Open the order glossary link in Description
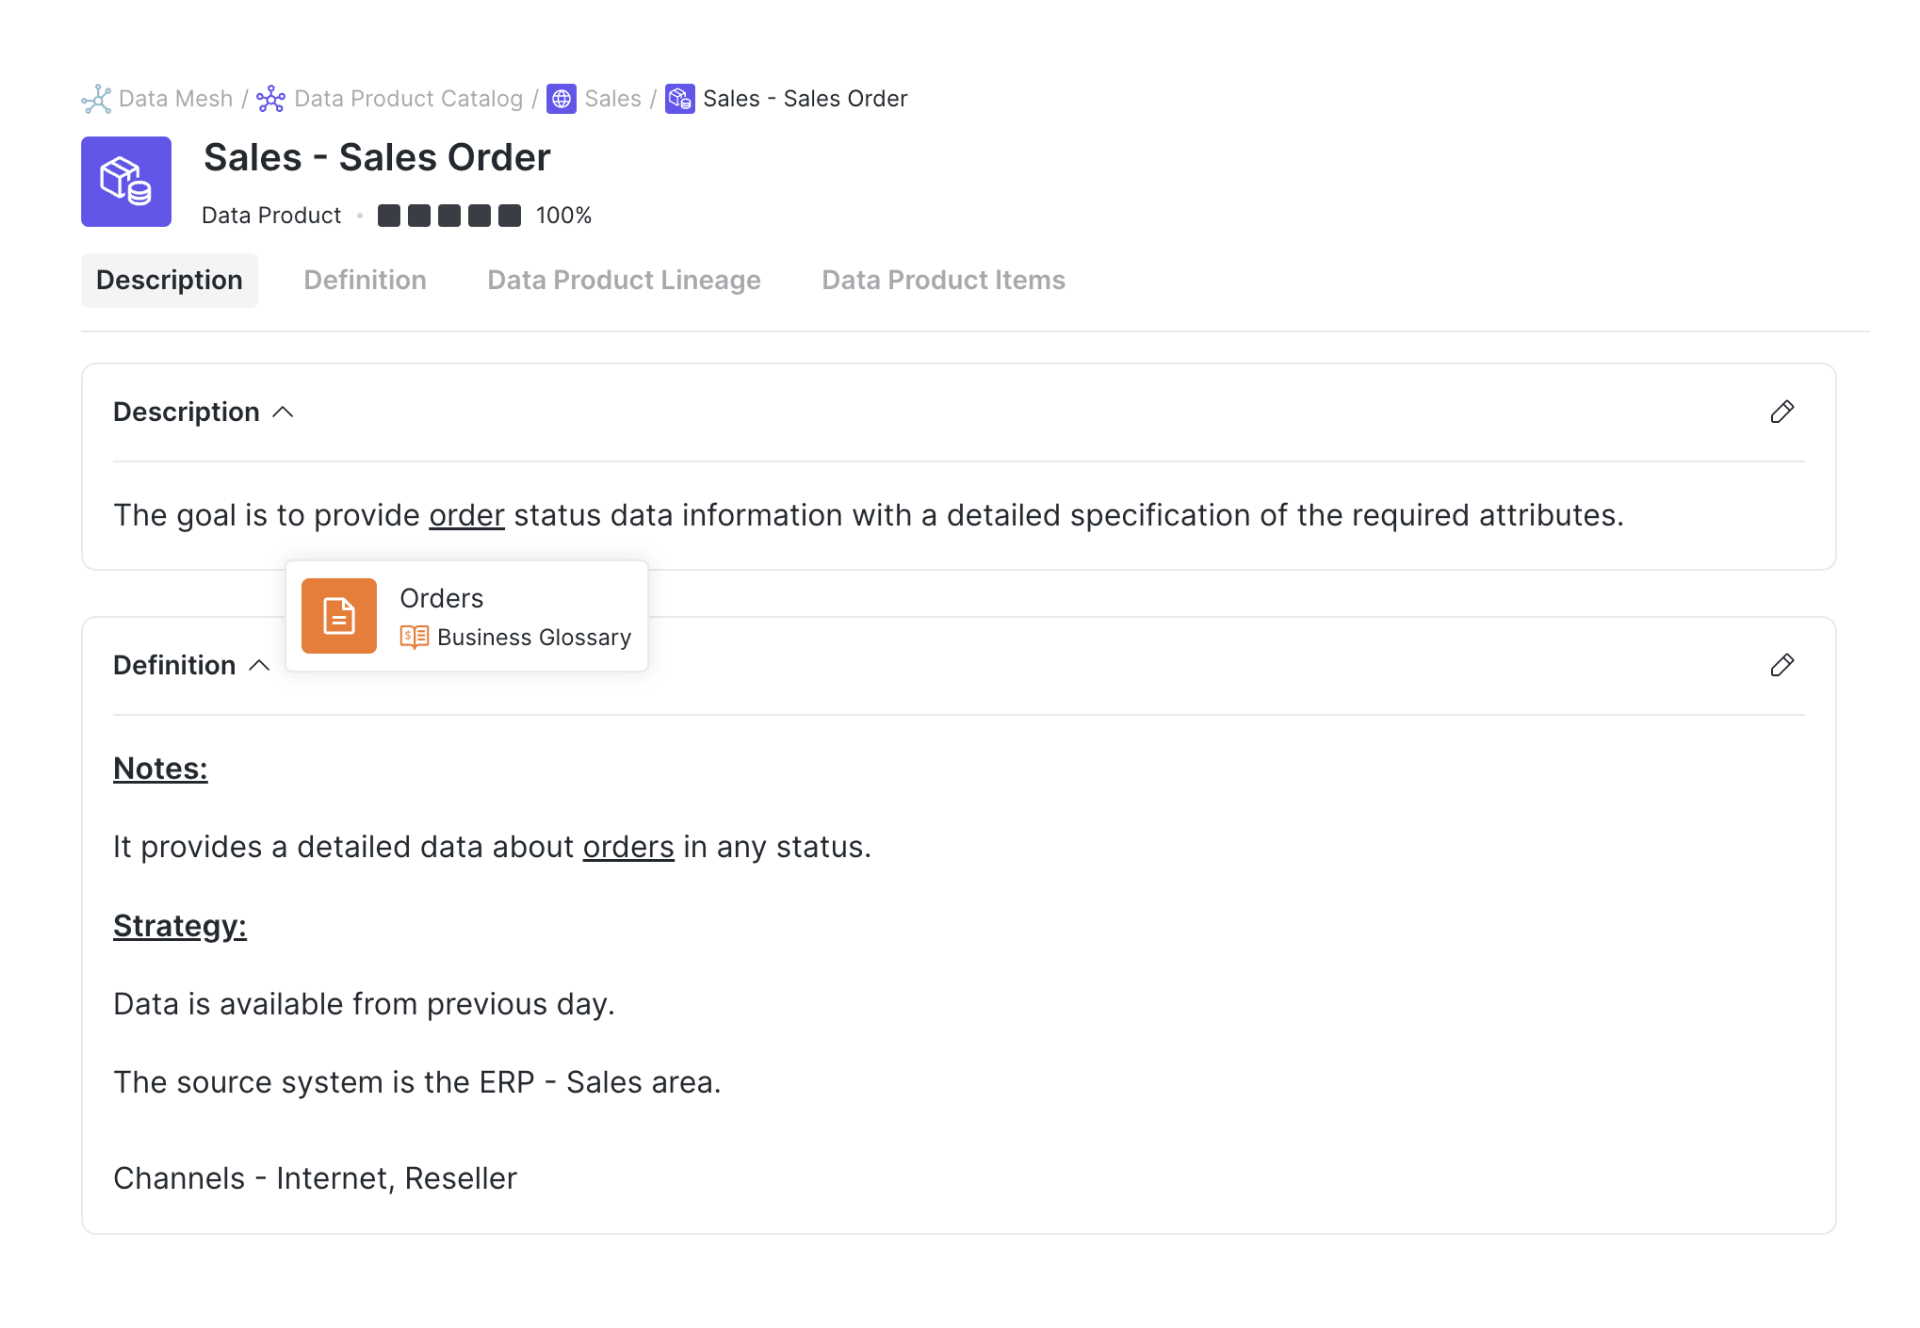The width and height of the screenshot is (1920, 1328). [x=466, y=515]
